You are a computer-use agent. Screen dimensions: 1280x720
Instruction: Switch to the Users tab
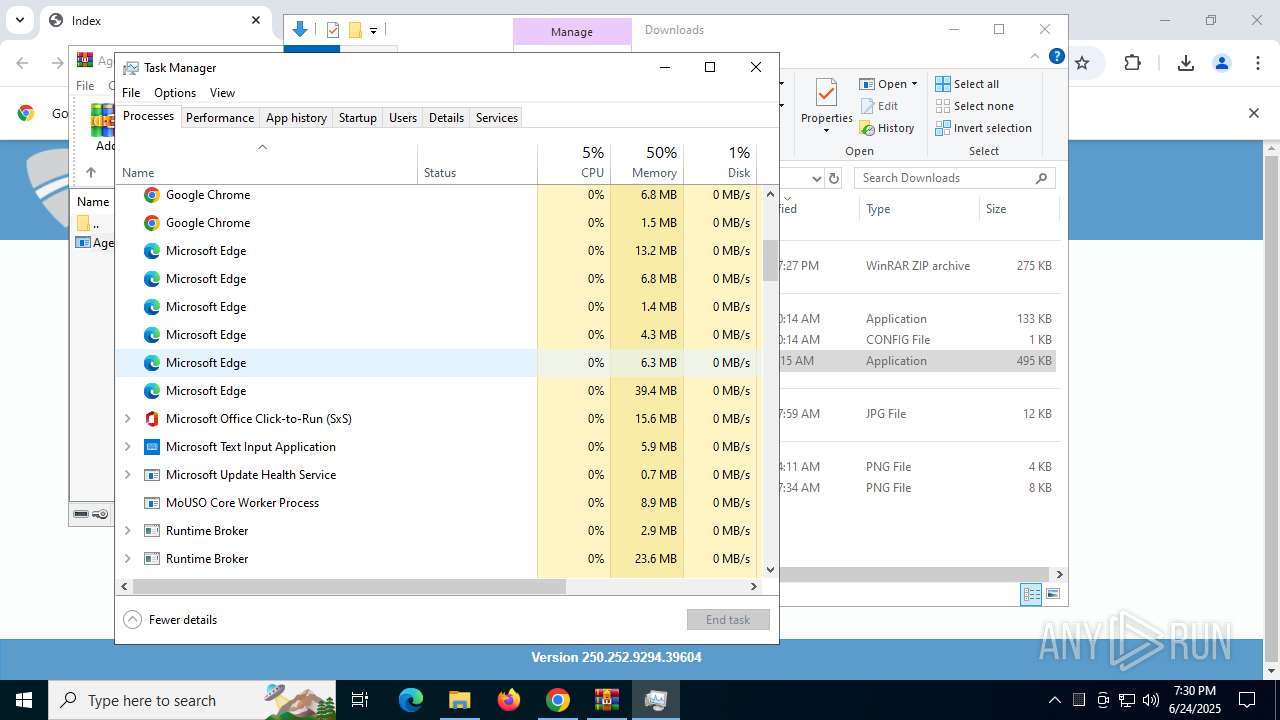[403, 117]
